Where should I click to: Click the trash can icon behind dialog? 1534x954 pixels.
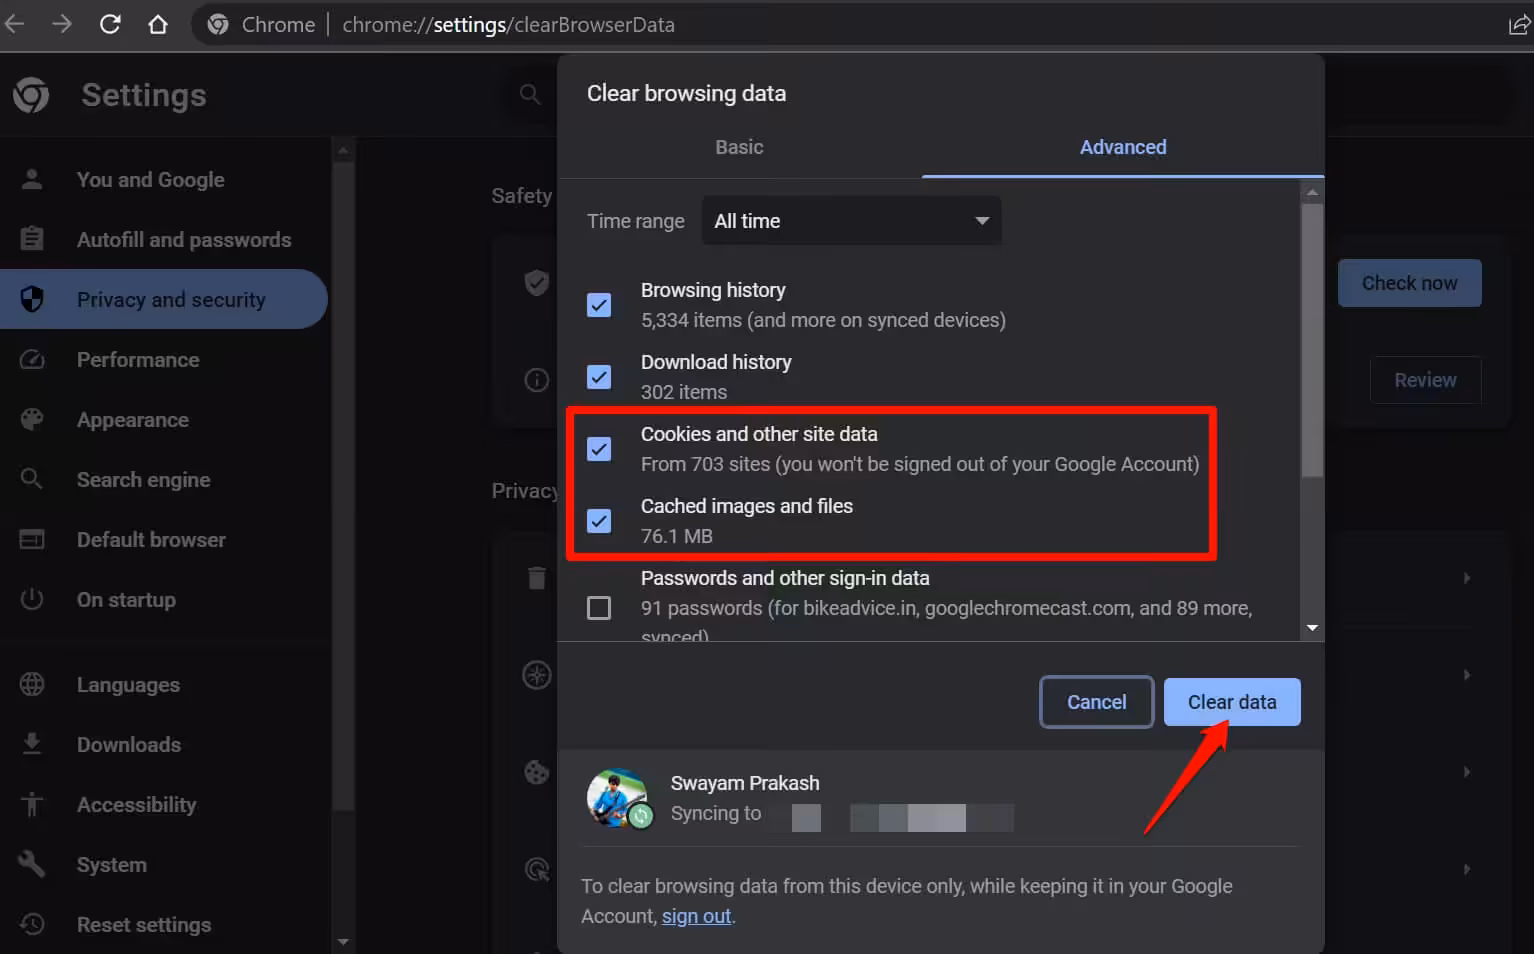pos(537,577)
